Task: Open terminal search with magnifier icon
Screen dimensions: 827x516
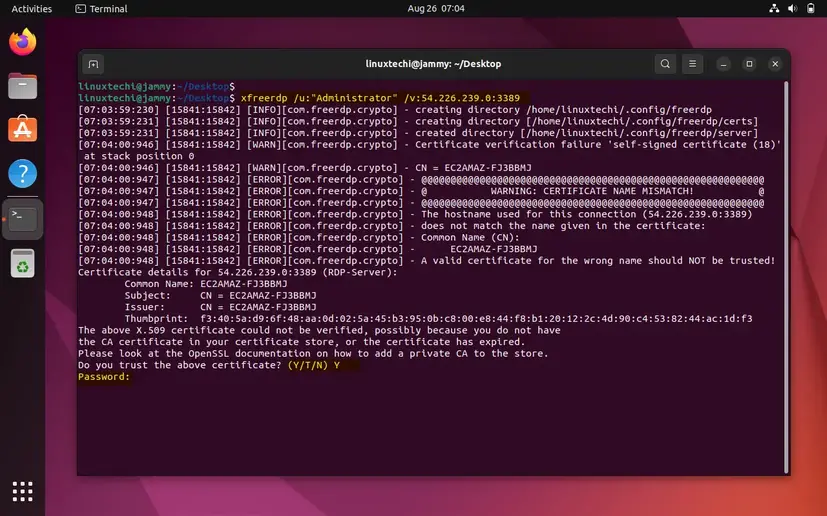Action: (665, 64)
